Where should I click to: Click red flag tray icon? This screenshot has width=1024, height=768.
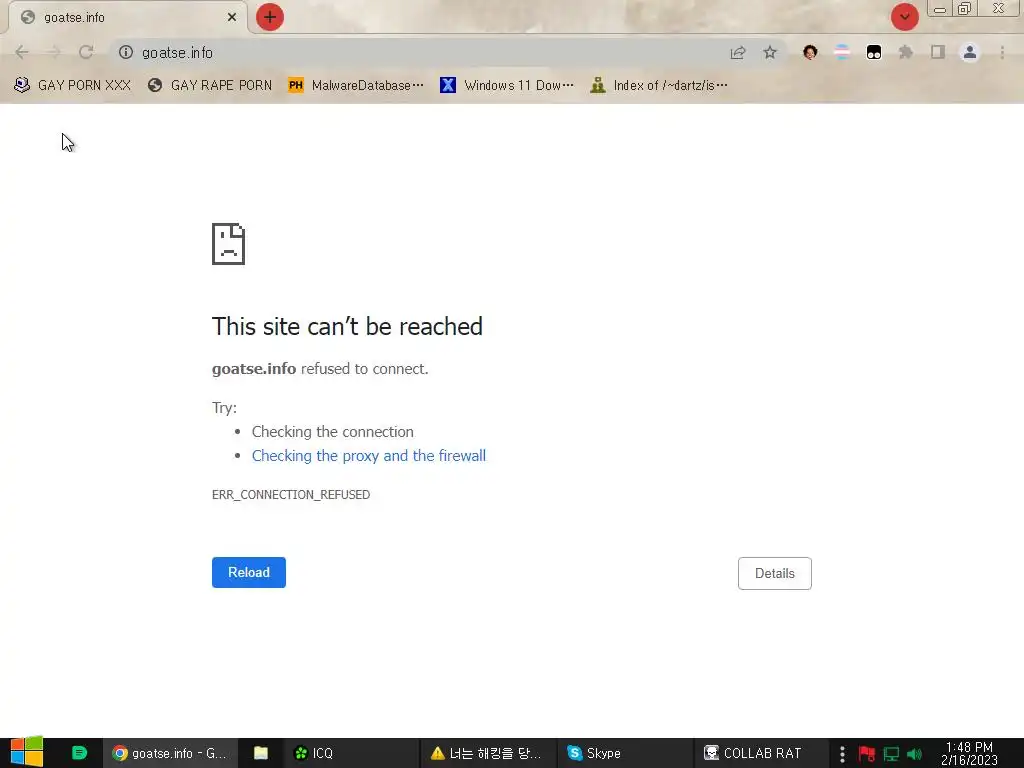tap(867, 754)
